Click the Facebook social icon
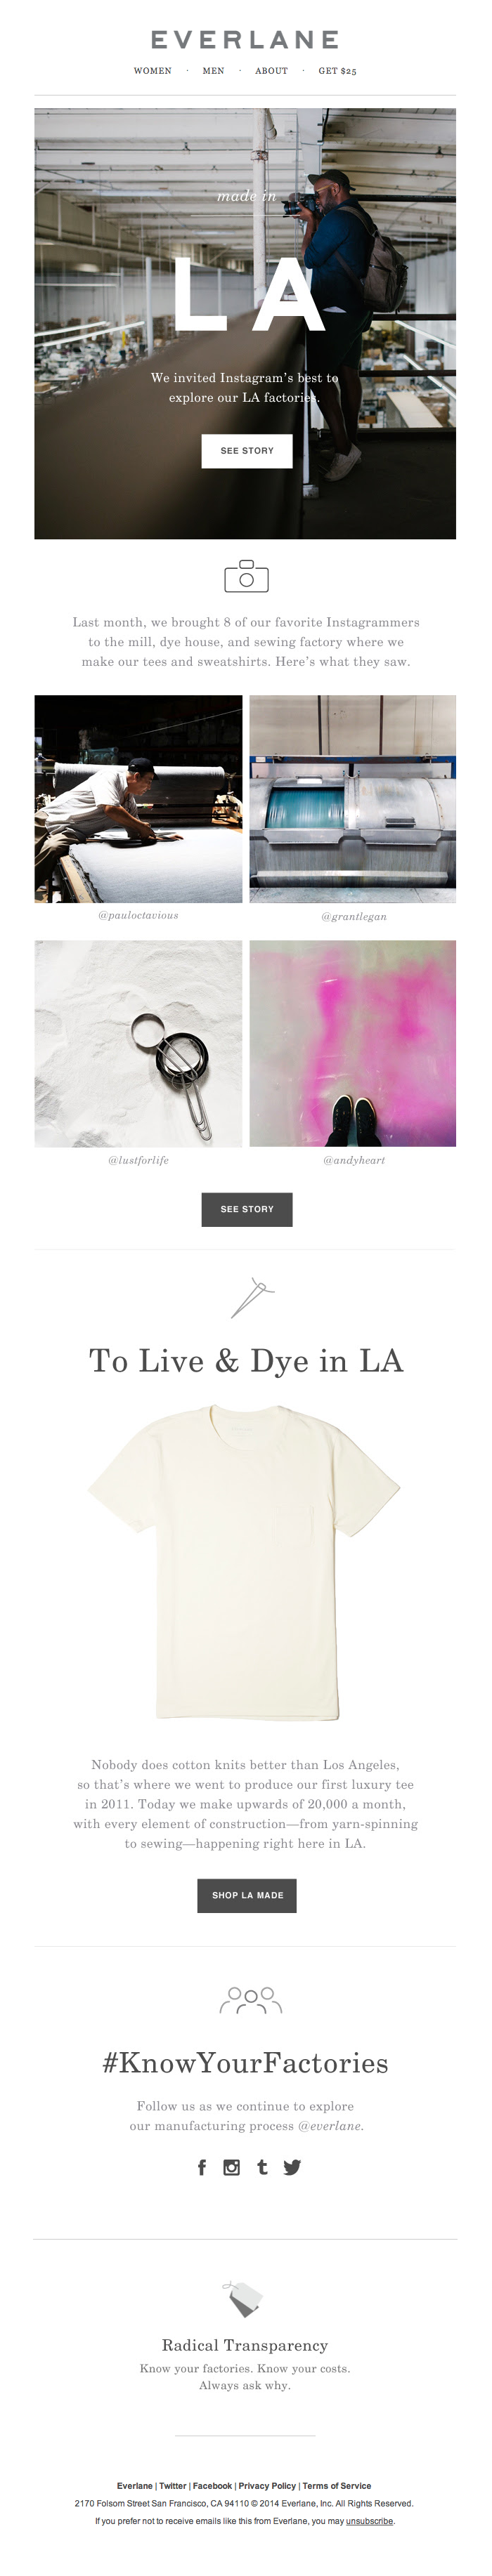 [202, 2167]
